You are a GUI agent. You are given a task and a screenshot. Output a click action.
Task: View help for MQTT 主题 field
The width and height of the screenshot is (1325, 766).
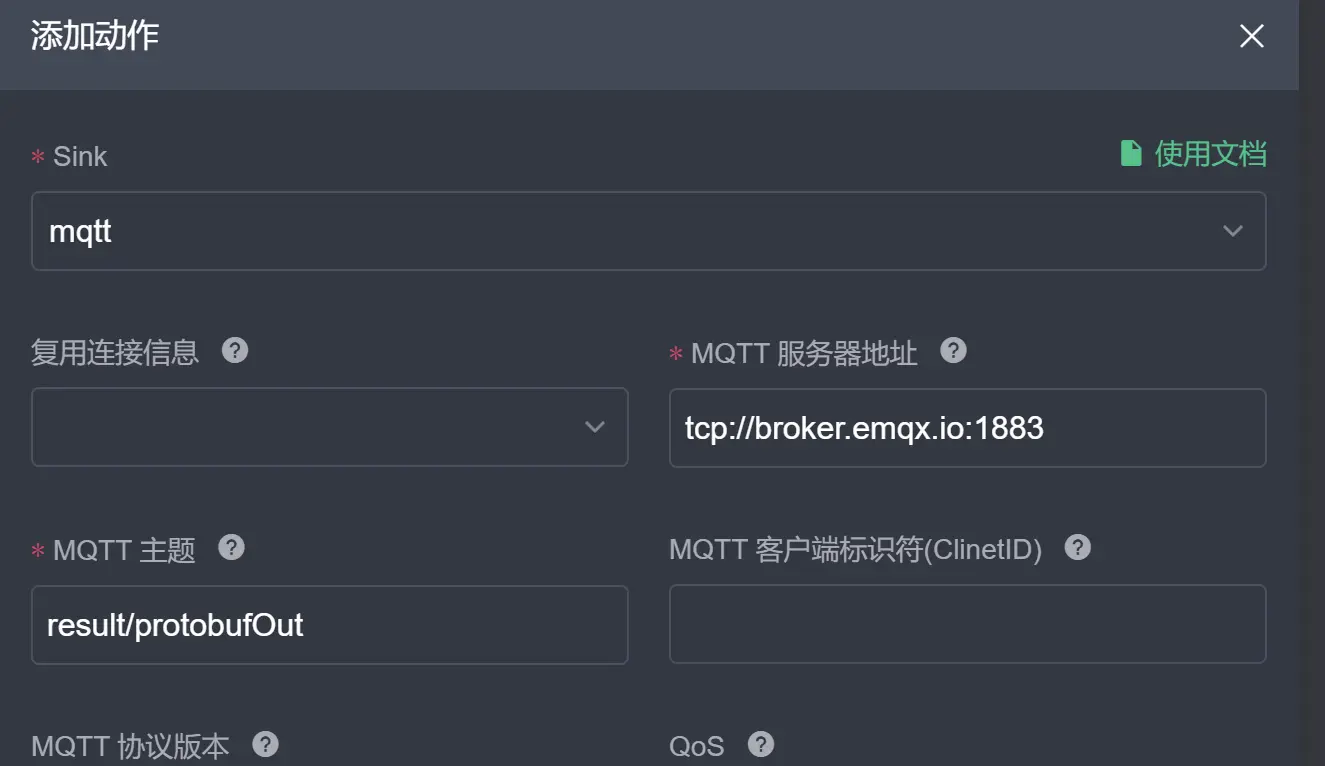tap(231, 548)
